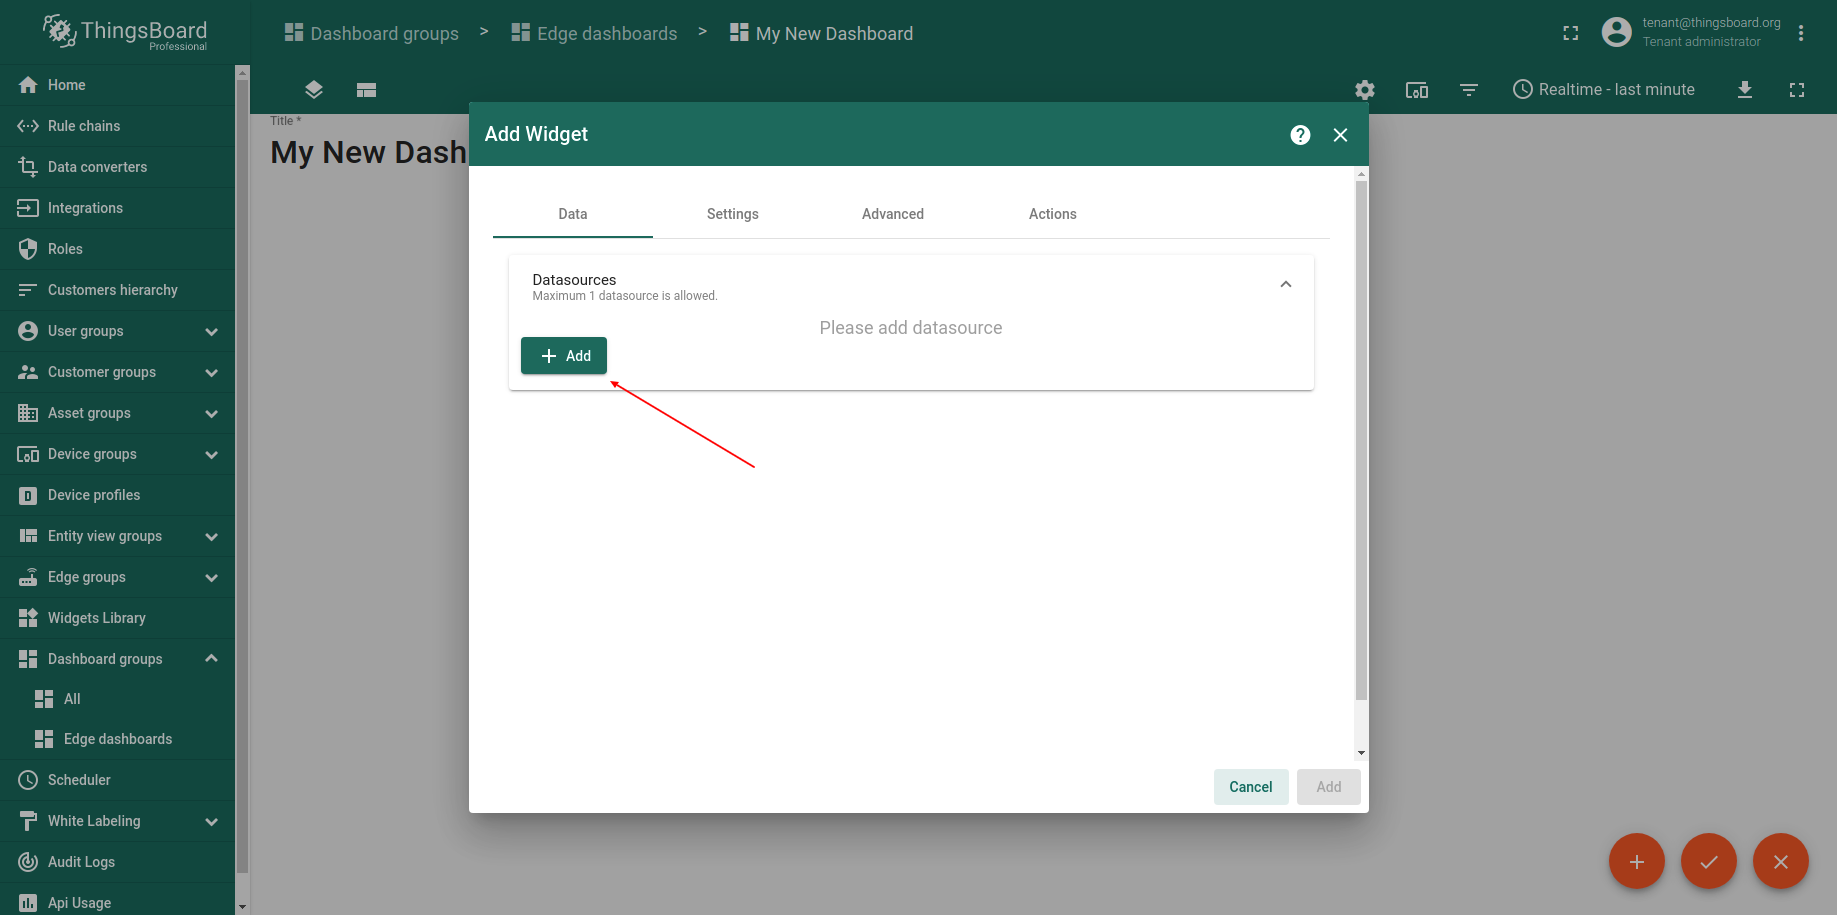Open dashboard settings gear icon
1837x915 pixels.
point(1364,90)
